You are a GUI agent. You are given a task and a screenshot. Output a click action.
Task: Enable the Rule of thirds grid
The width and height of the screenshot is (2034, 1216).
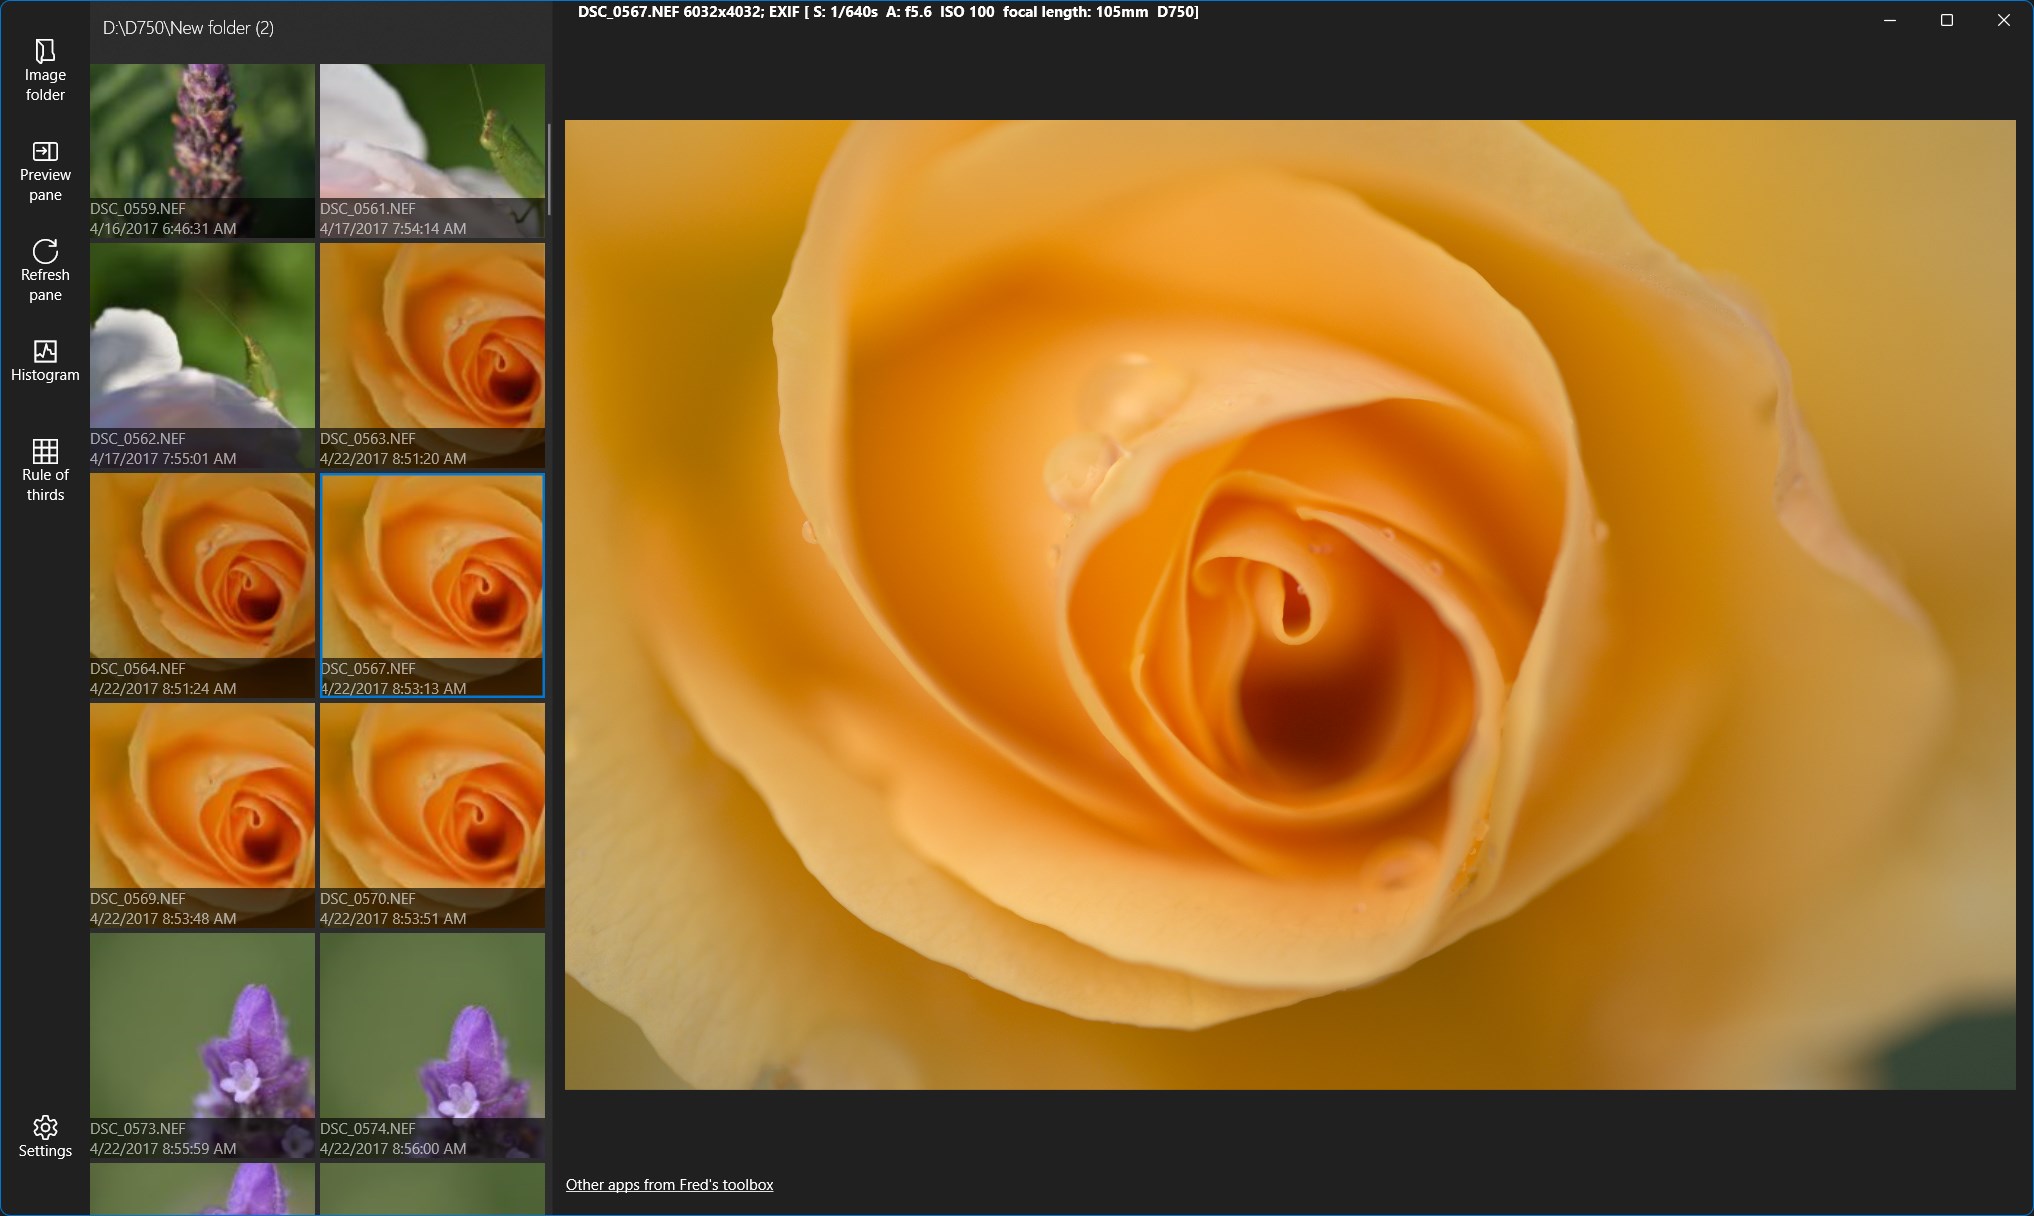coord(45,470)
